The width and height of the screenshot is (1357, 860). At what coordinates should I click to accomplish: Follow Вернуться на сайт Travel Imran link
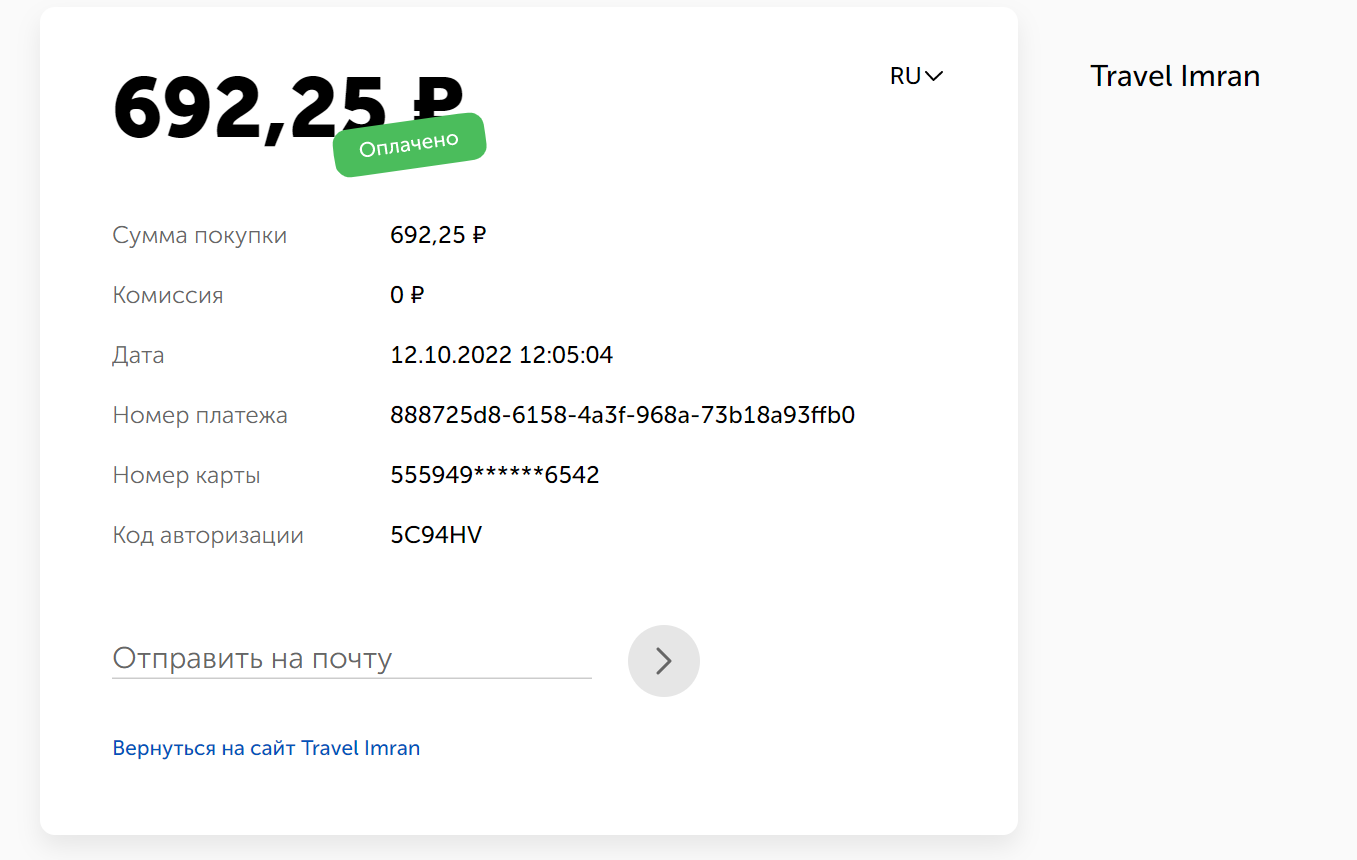[266, 748]
